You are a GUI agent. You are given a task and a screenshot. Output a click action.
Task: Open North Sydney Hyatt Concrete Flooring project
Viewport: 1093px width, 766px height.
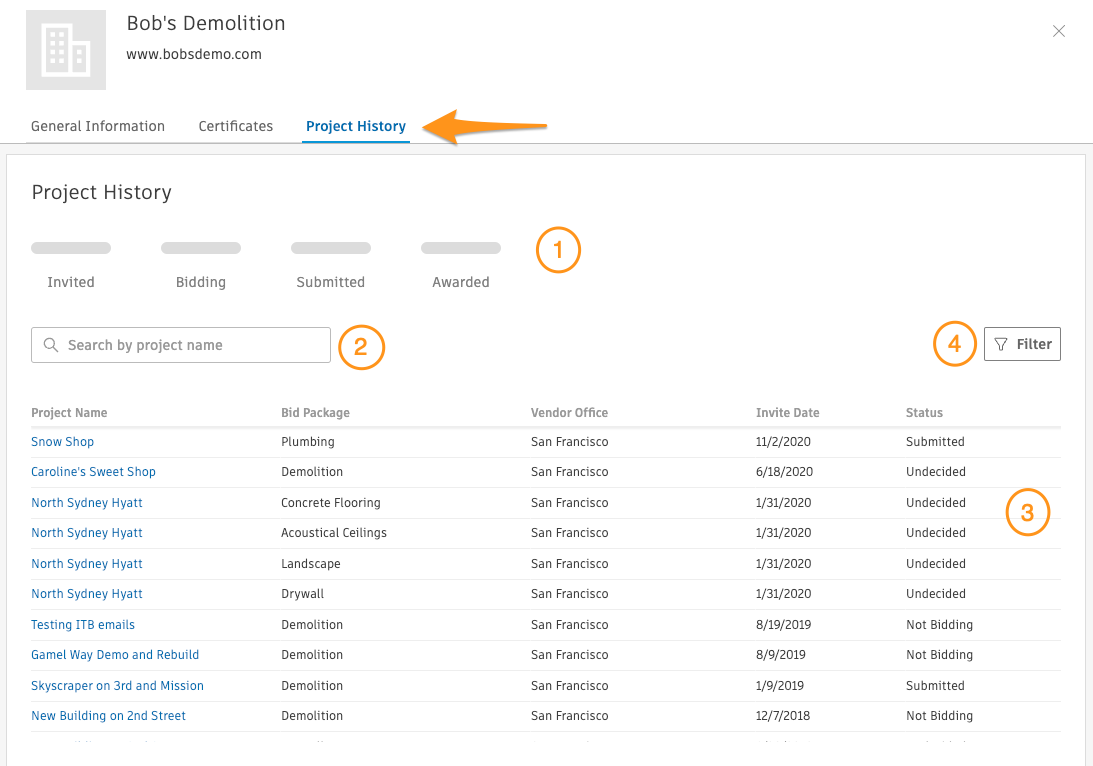(x=87, y=503)
